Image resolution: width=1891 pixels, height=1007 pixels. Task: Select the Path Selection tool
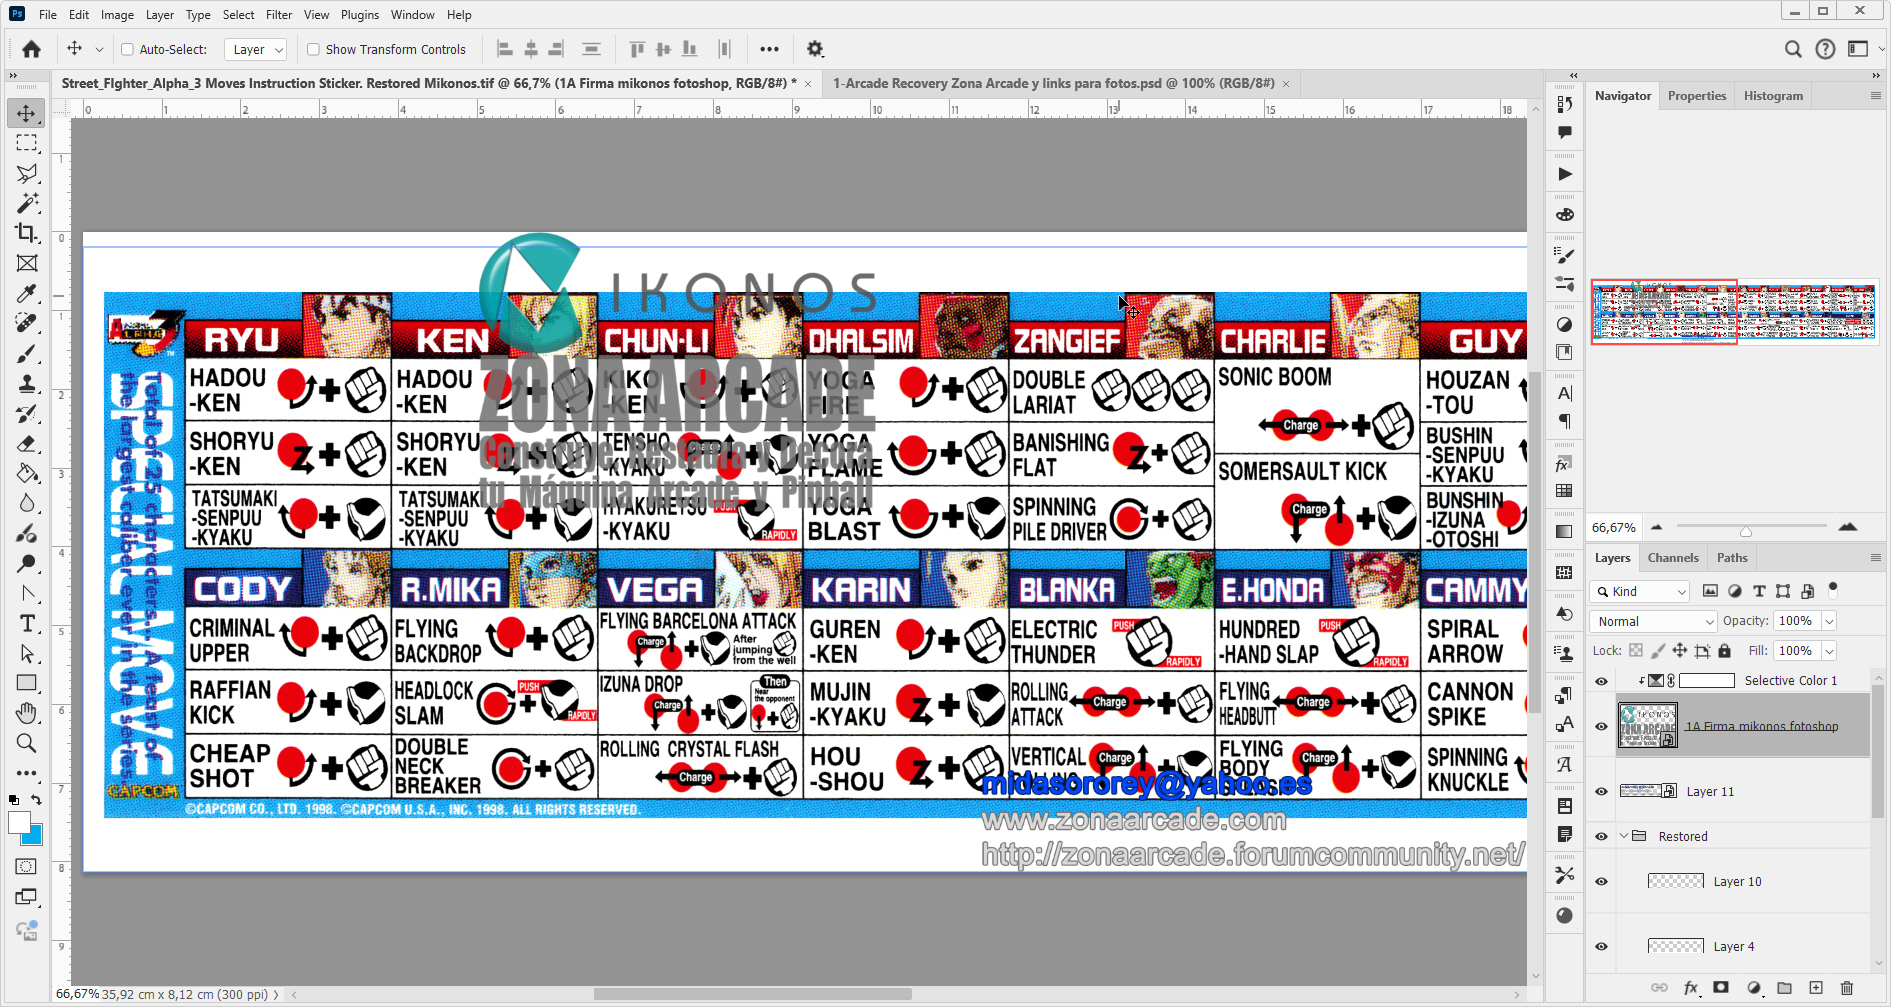click(27, 653)
